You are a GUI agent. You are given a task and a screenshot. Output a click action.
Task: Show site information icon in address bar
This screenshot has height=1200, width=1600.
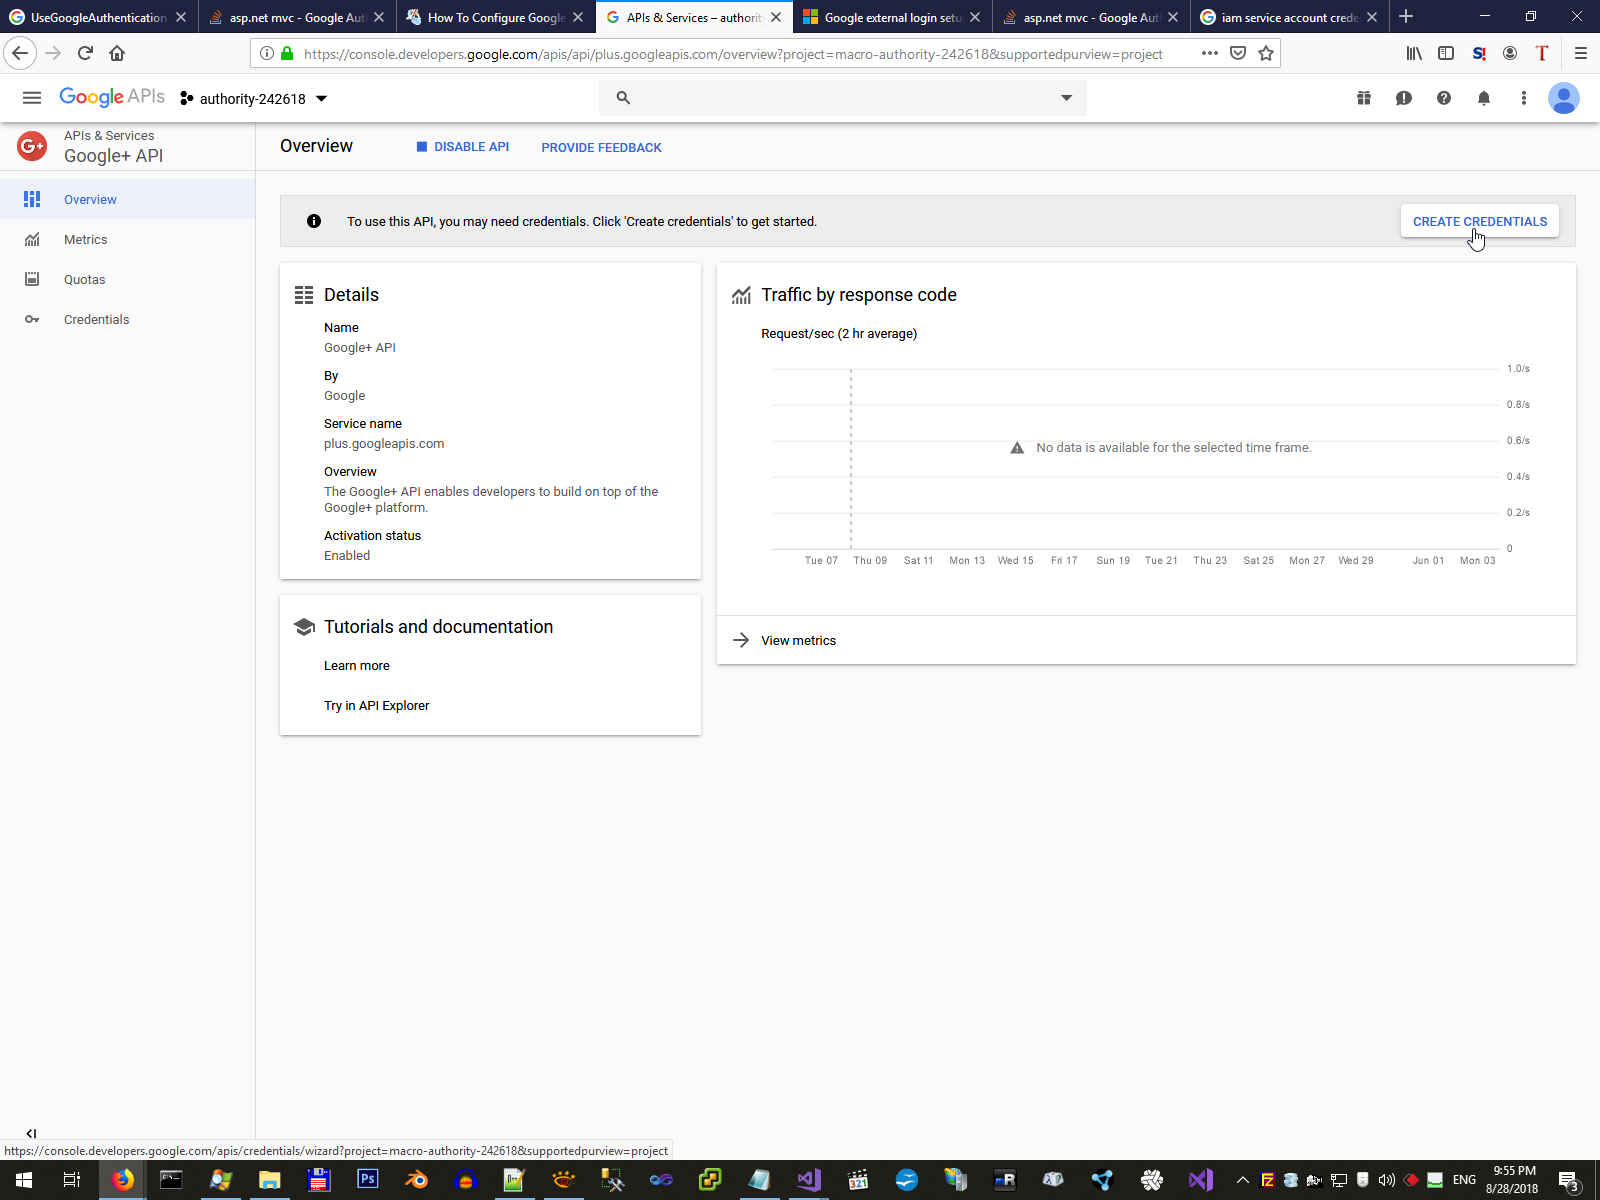pos(267,54)
